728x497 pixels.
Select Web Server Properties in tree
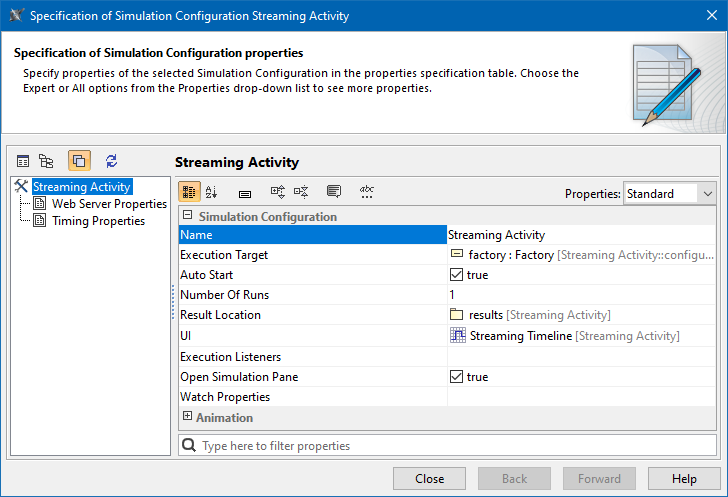[x=108, y=204]
